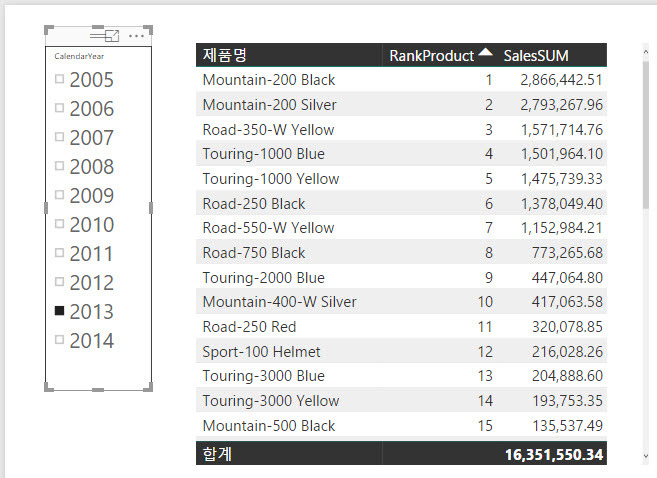Click the table scrollbar up arrow
This screenshot has height=478, width=657.
click(x=645, y=52)
